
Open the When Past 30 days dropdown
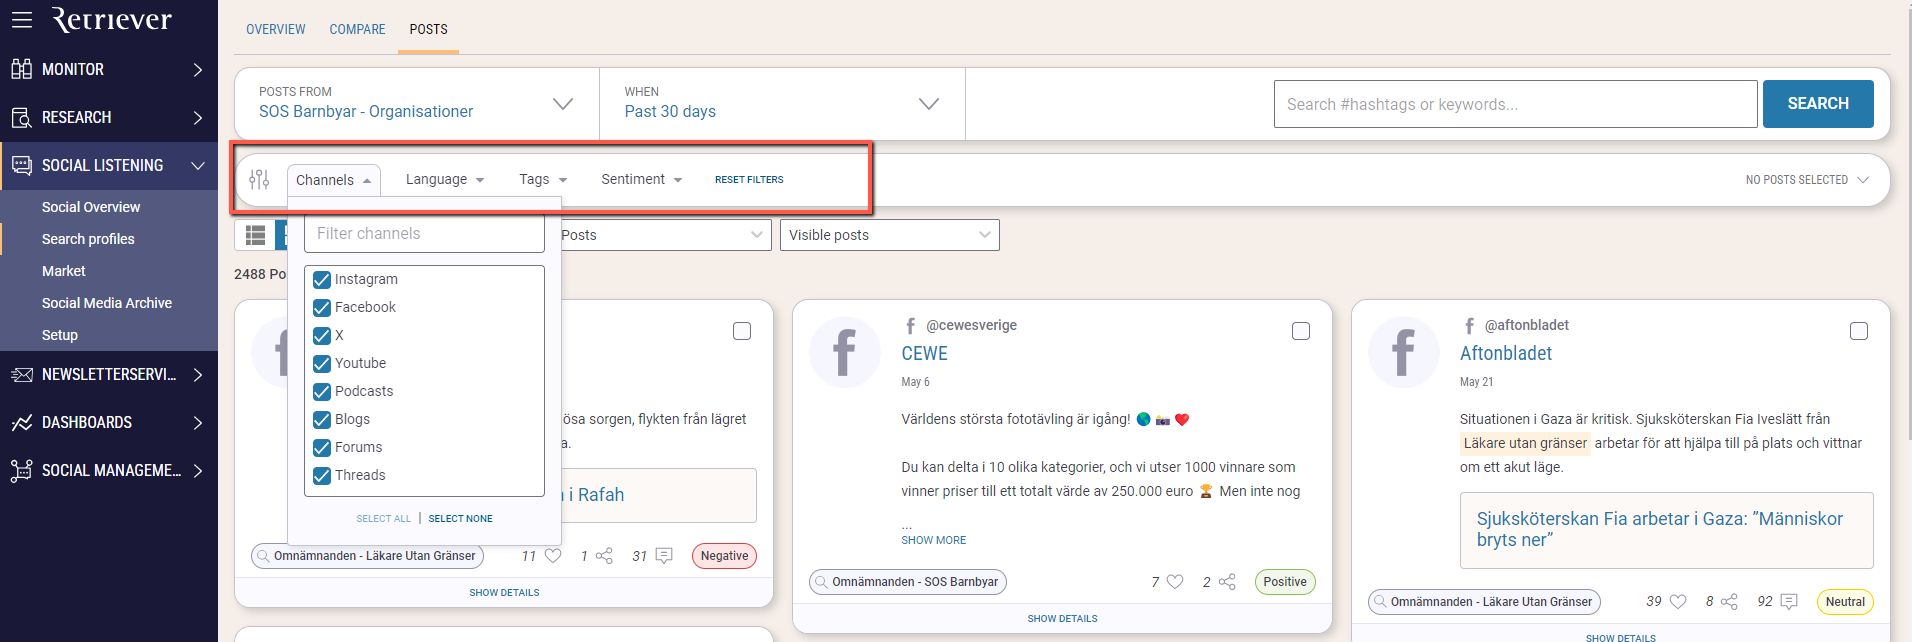pos(782,103)
